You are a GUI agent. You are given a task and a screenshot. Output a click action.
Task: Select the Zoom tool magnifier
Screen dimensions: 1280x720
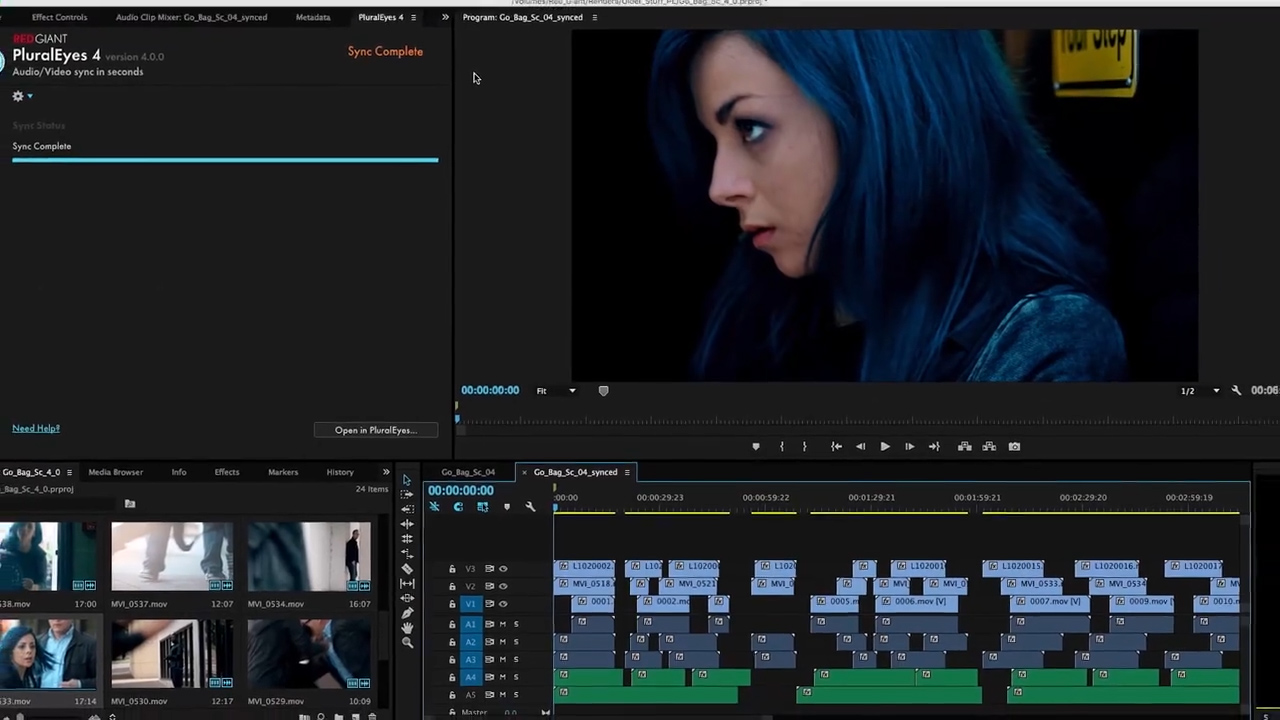point(407,643)
